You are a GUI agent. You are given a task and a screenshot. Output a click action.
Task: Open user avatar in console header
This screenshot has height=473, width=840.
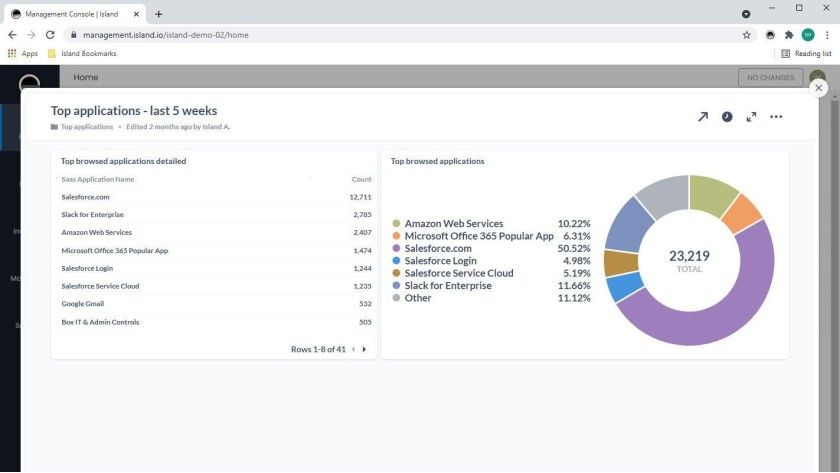[817, 76]
